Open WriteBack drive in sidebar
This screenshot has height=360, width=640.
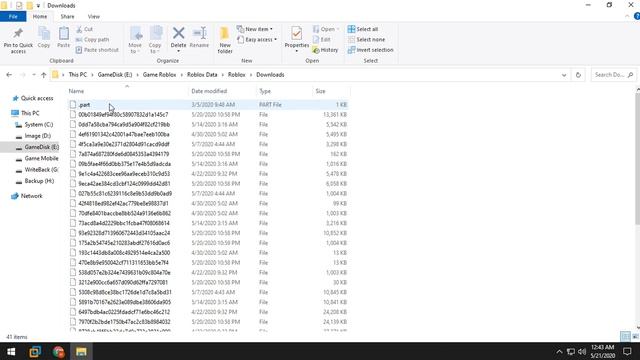click(37, 170)
